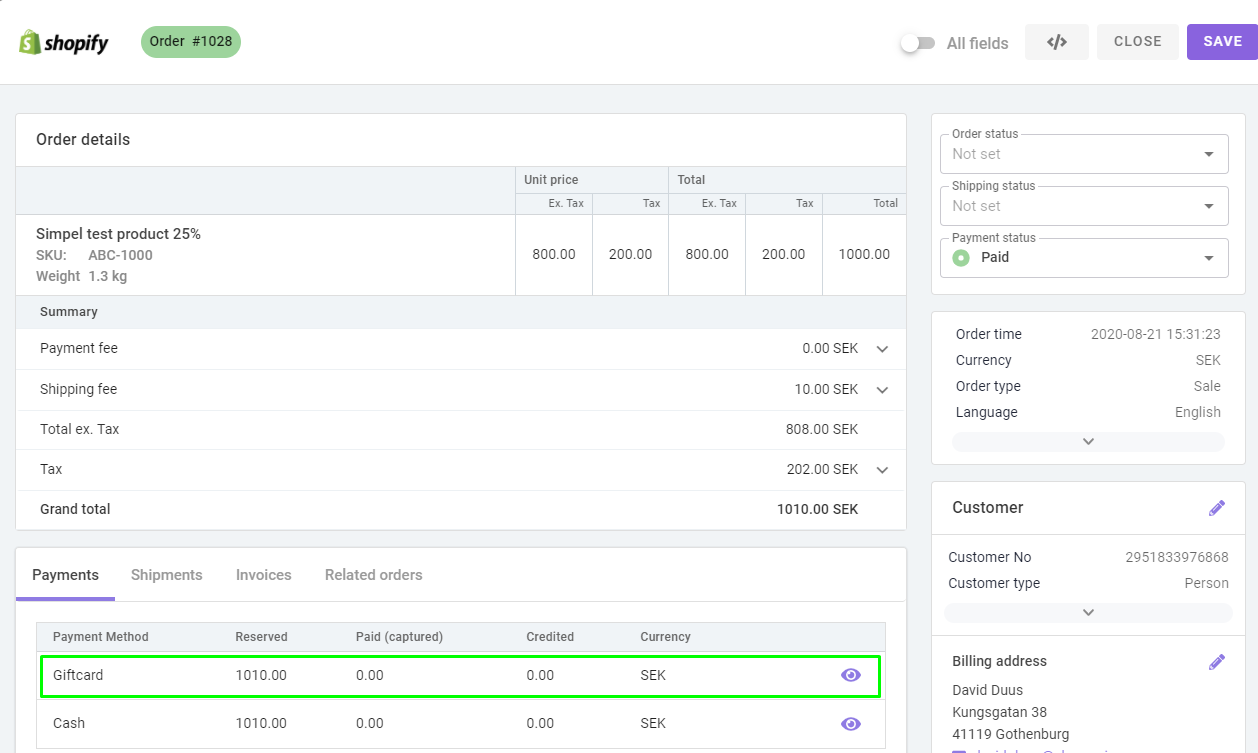1258x753 pixels.
Task: Click the Payment Method column header
Action: [x=100, y=637]
